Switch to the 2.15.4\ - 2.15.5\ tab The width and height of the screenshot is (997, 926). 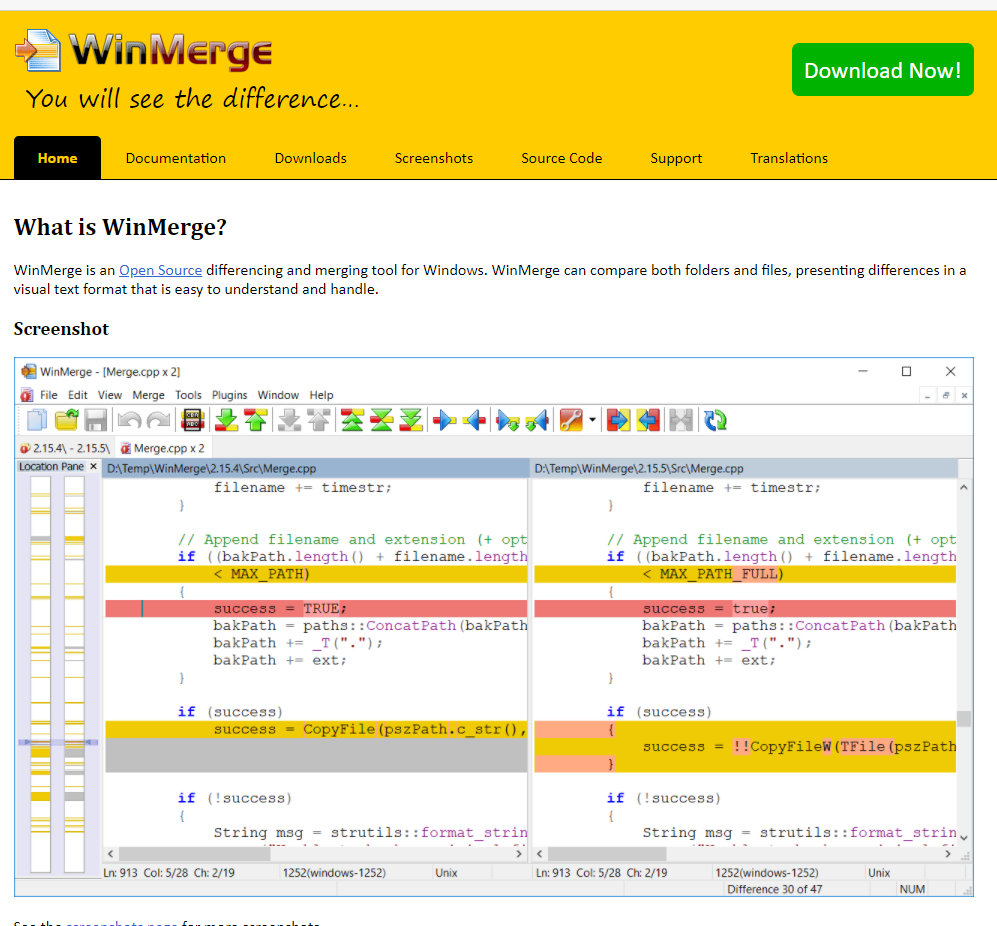[x=65, y=448]
